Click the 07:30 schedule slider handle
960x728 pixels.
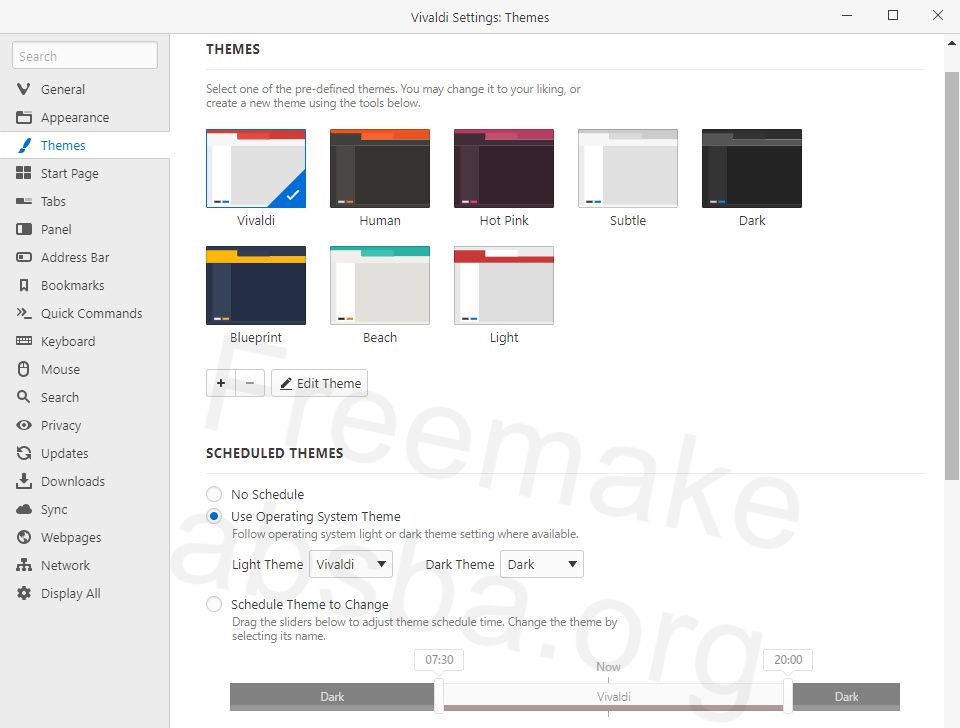pos(438,696)
